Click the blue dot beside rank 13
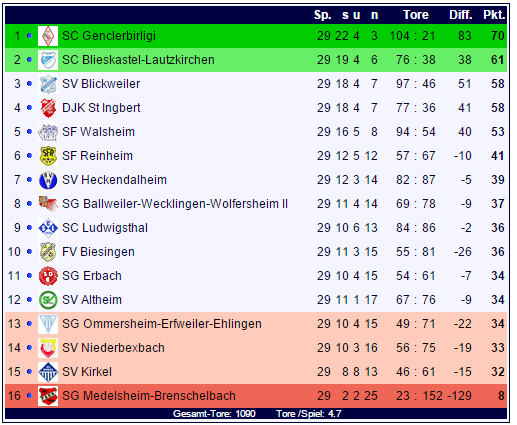Viewport: 517px width, 425px height. pyautogui.click(x=29, y=324)
